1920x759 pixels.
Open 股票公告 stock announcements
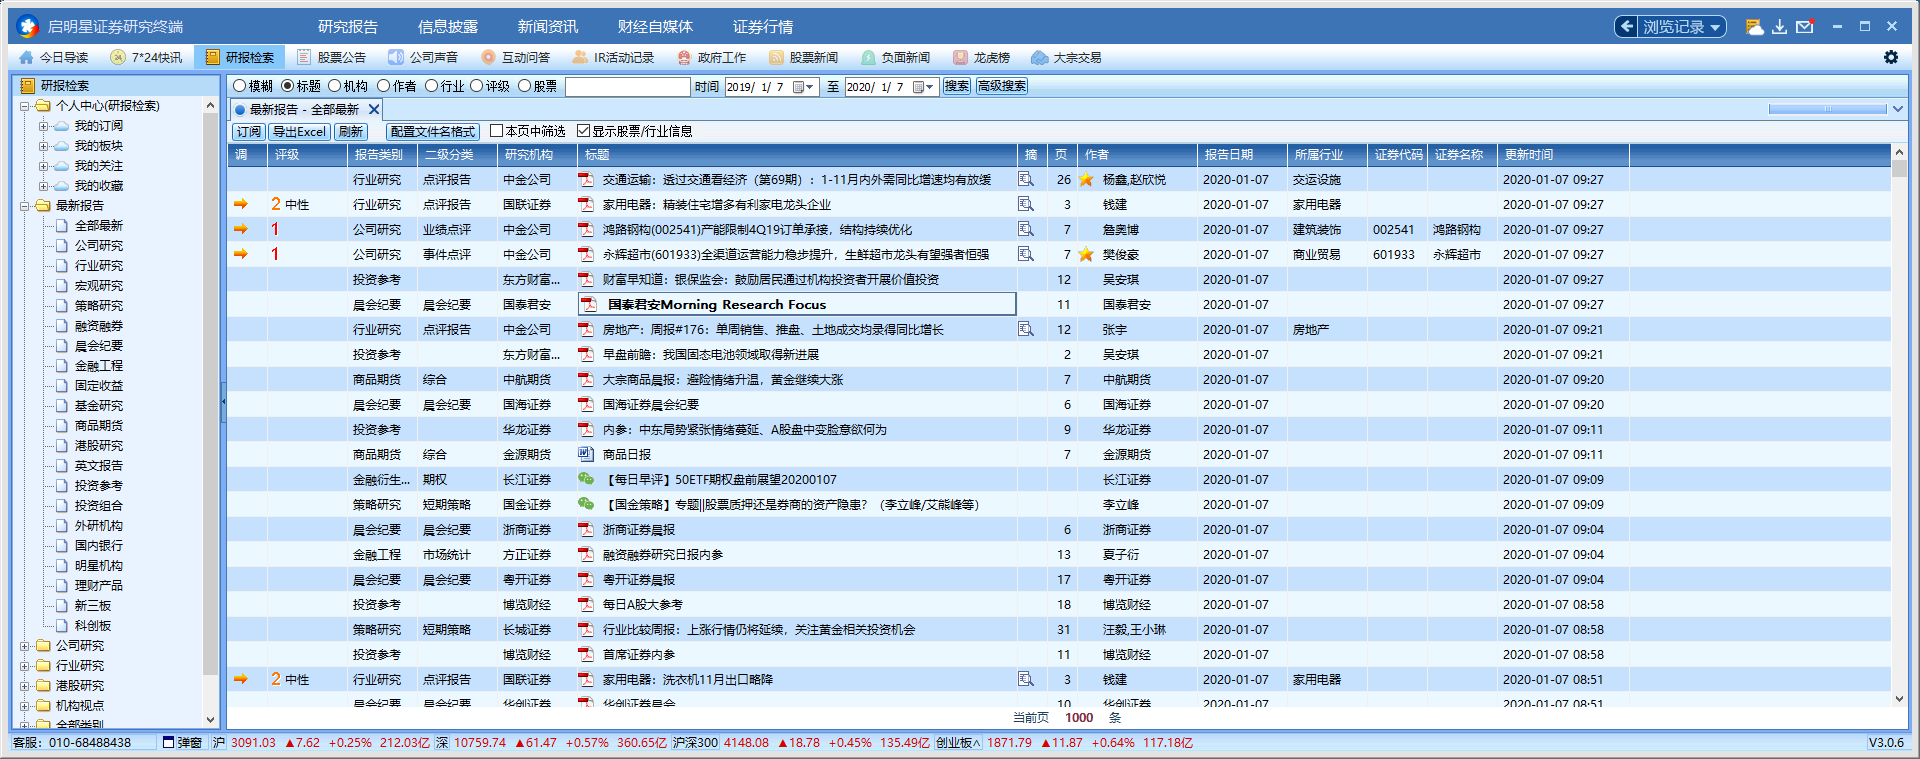tap(331, 57)
